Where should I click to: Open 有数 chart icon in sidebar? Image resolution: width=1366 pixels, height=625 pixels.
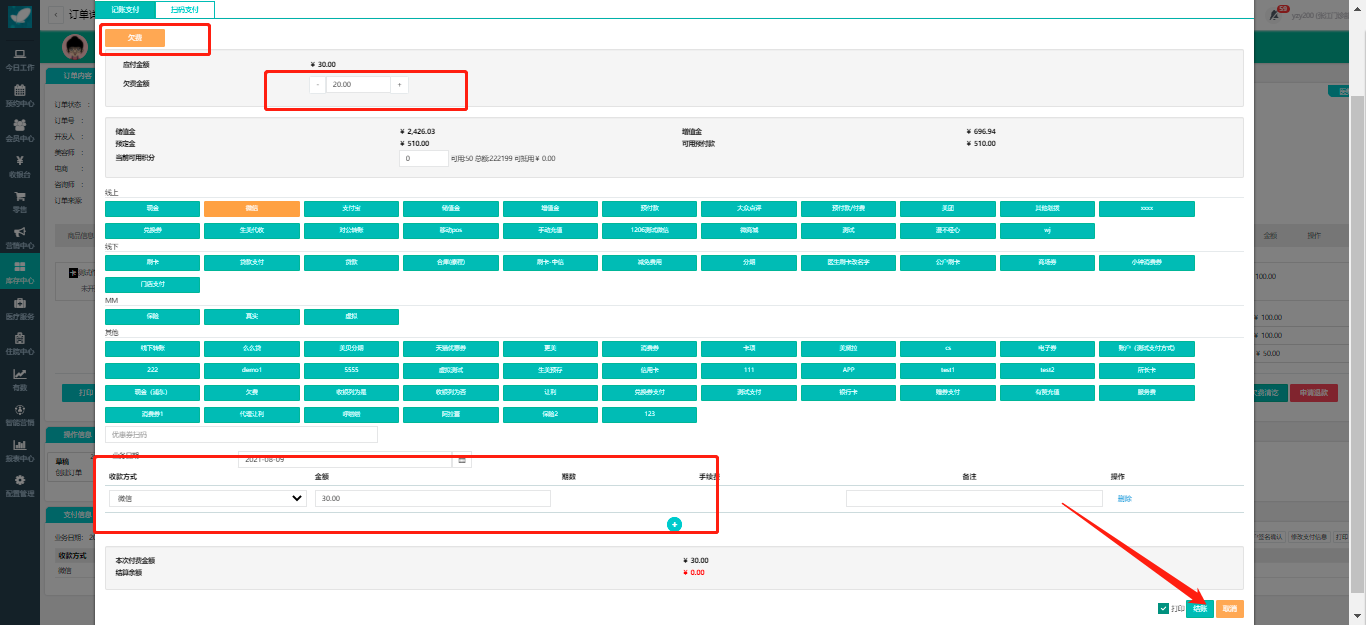[x=20, y=380]
